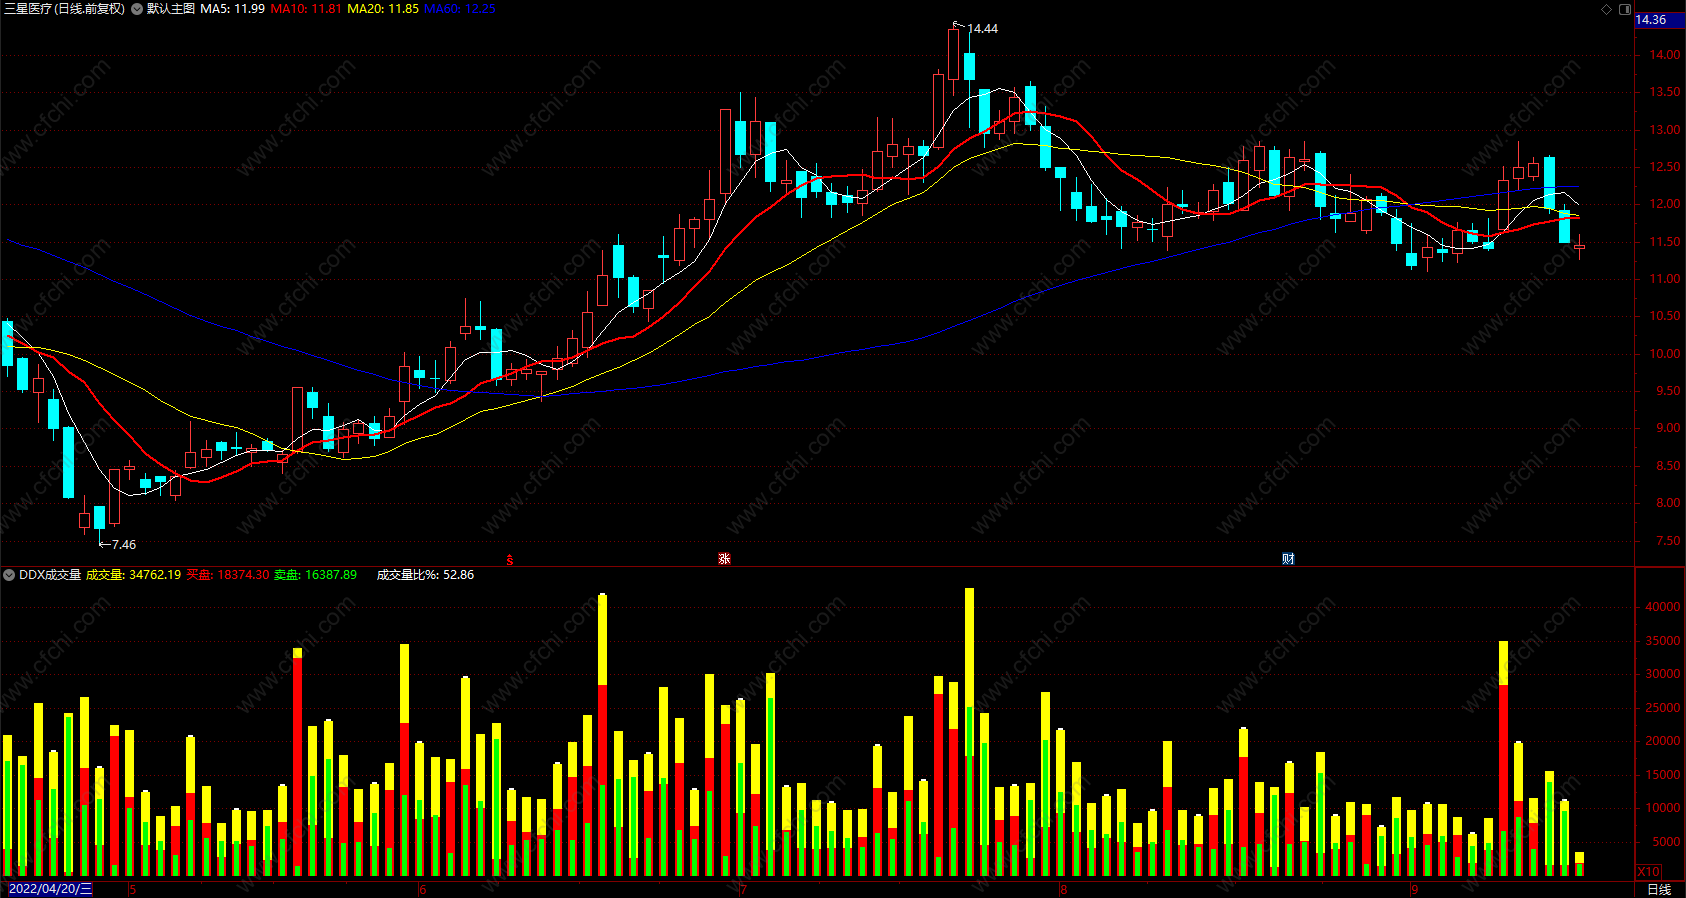Click the 5000 volume axis label

pyautogui.click(x=1666, y=842)
